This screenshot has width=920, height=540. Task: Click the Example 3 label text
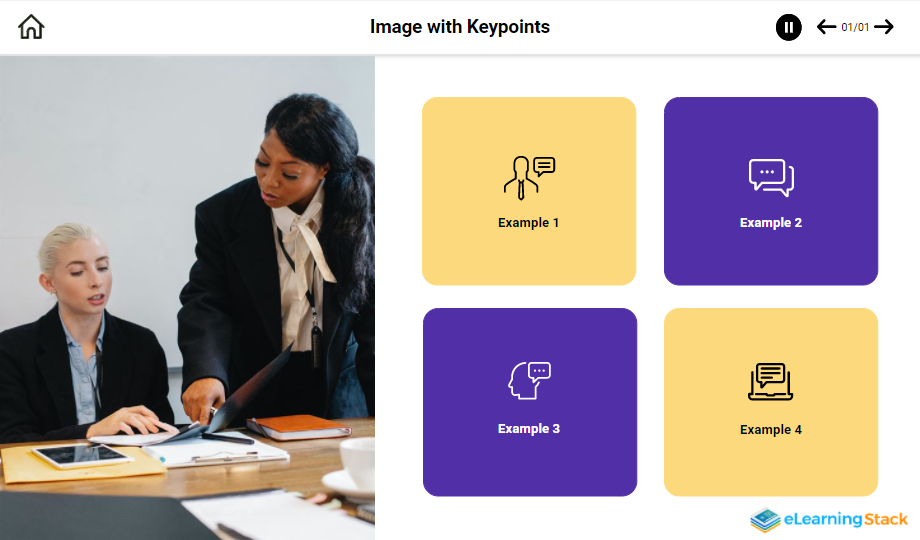[x=529, y=429]
